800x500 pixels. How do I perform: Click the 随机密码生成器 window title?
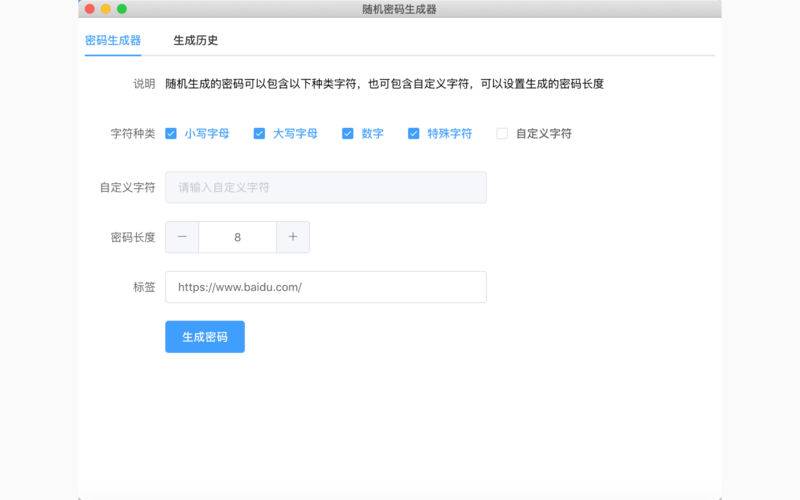(x=399, y=9)
